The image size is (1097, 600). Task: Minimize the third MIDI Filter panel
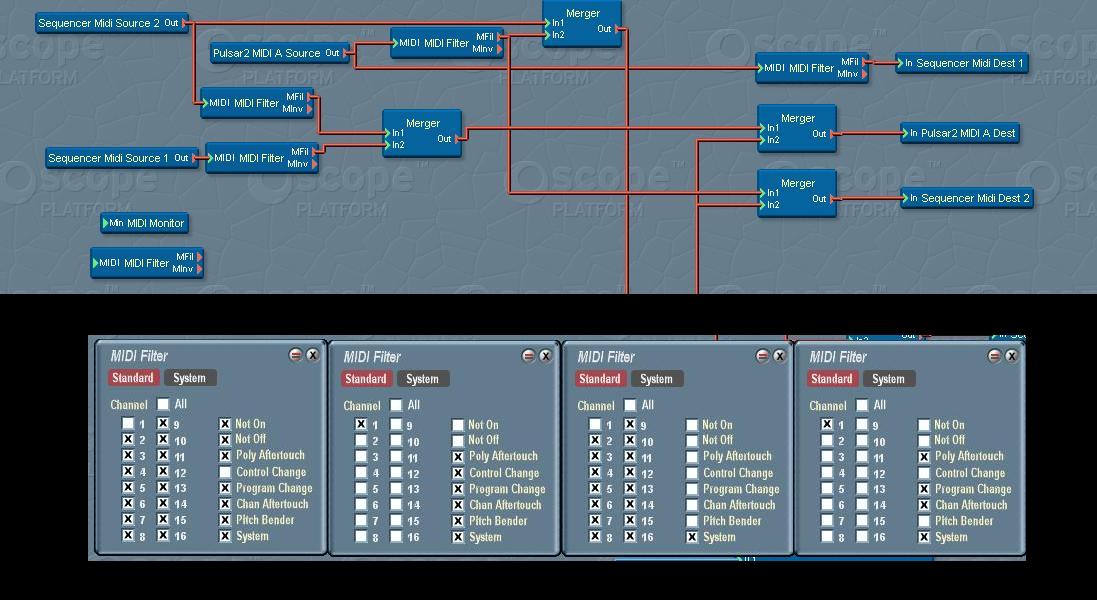click(x=762, y=356)
